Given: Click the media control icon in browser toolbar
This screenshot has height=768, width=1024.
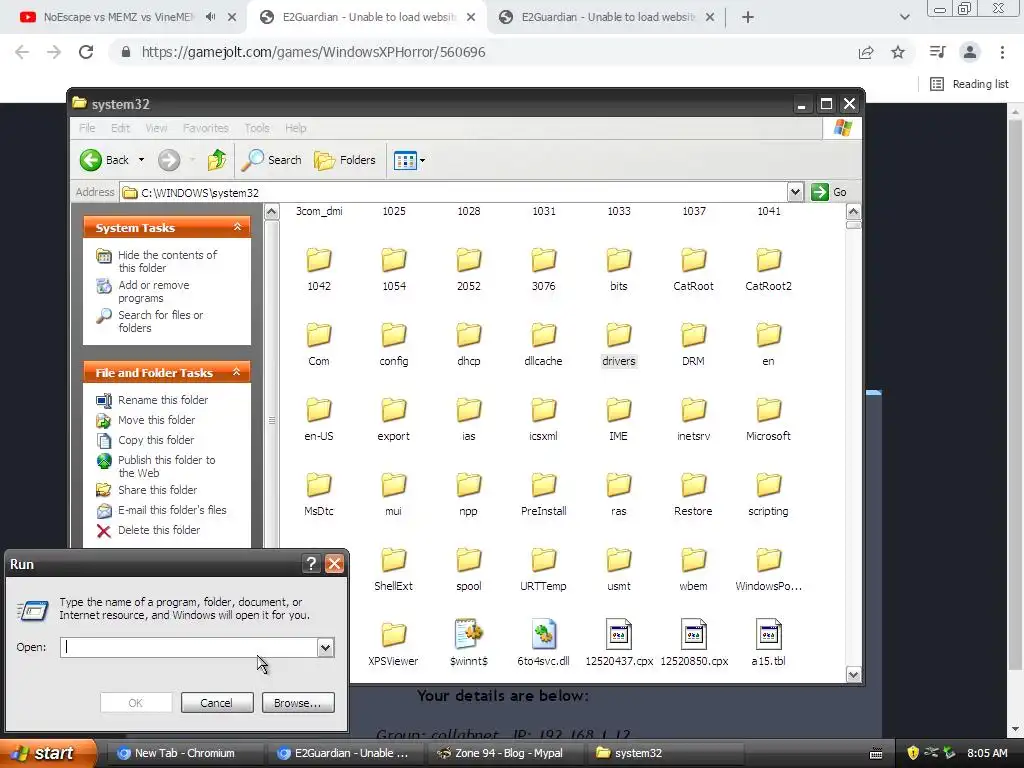Looking at the screenshot, I should tap(937, 52).
